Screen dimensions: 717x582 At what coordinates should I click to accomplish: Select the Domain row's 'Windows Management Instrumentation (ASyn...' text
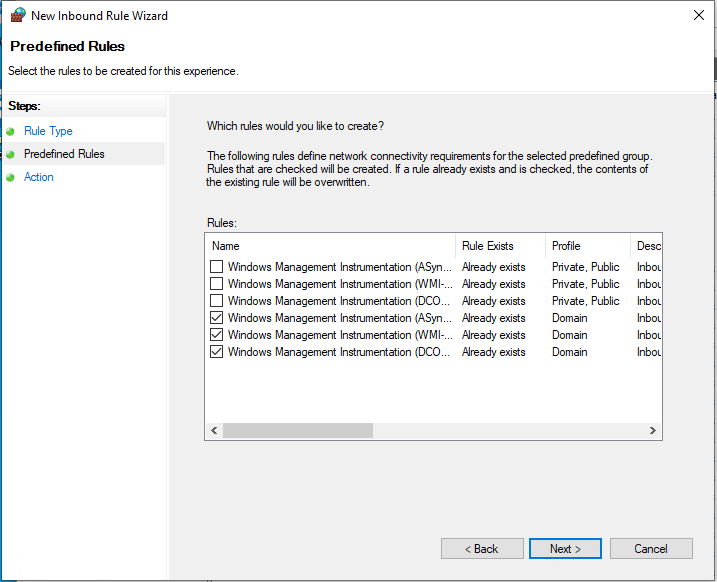340,318
